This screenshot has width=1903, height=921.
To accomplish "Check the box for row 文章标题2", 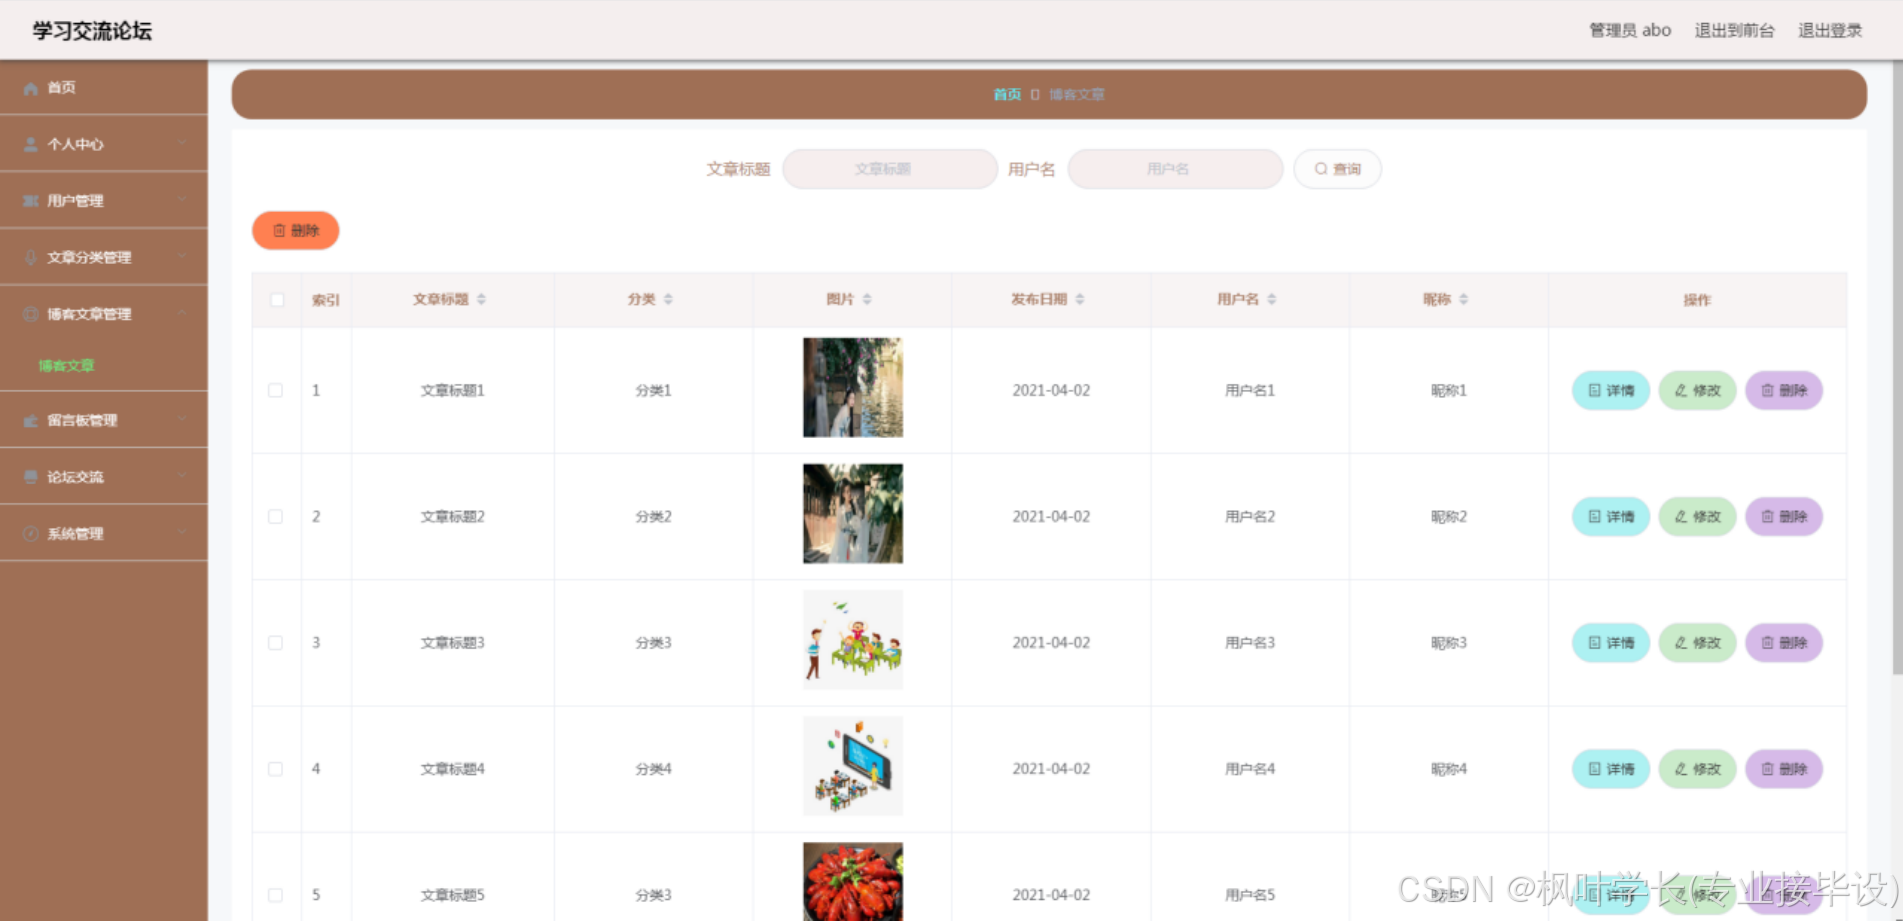I will tap(275, 517).
